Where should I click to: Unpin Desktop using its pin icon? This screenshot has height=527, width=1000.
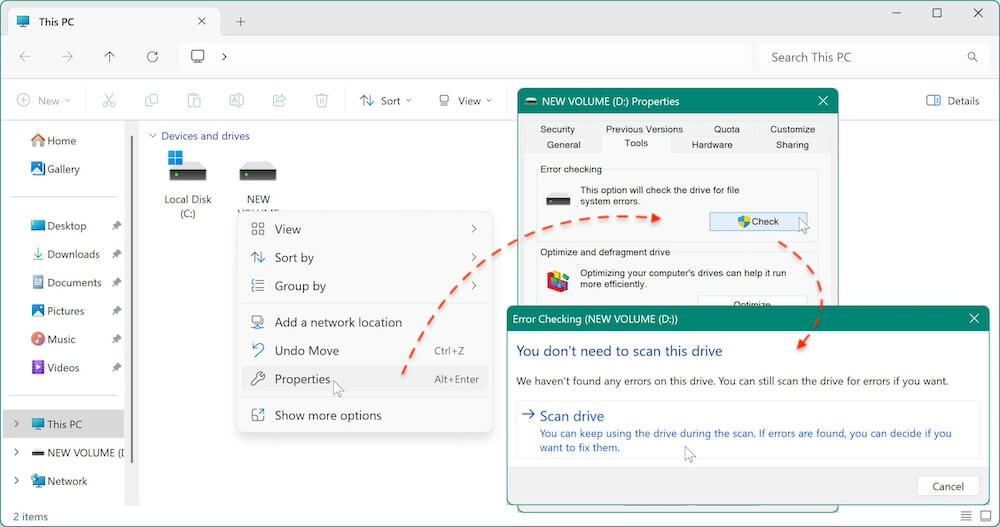[116, 226]
